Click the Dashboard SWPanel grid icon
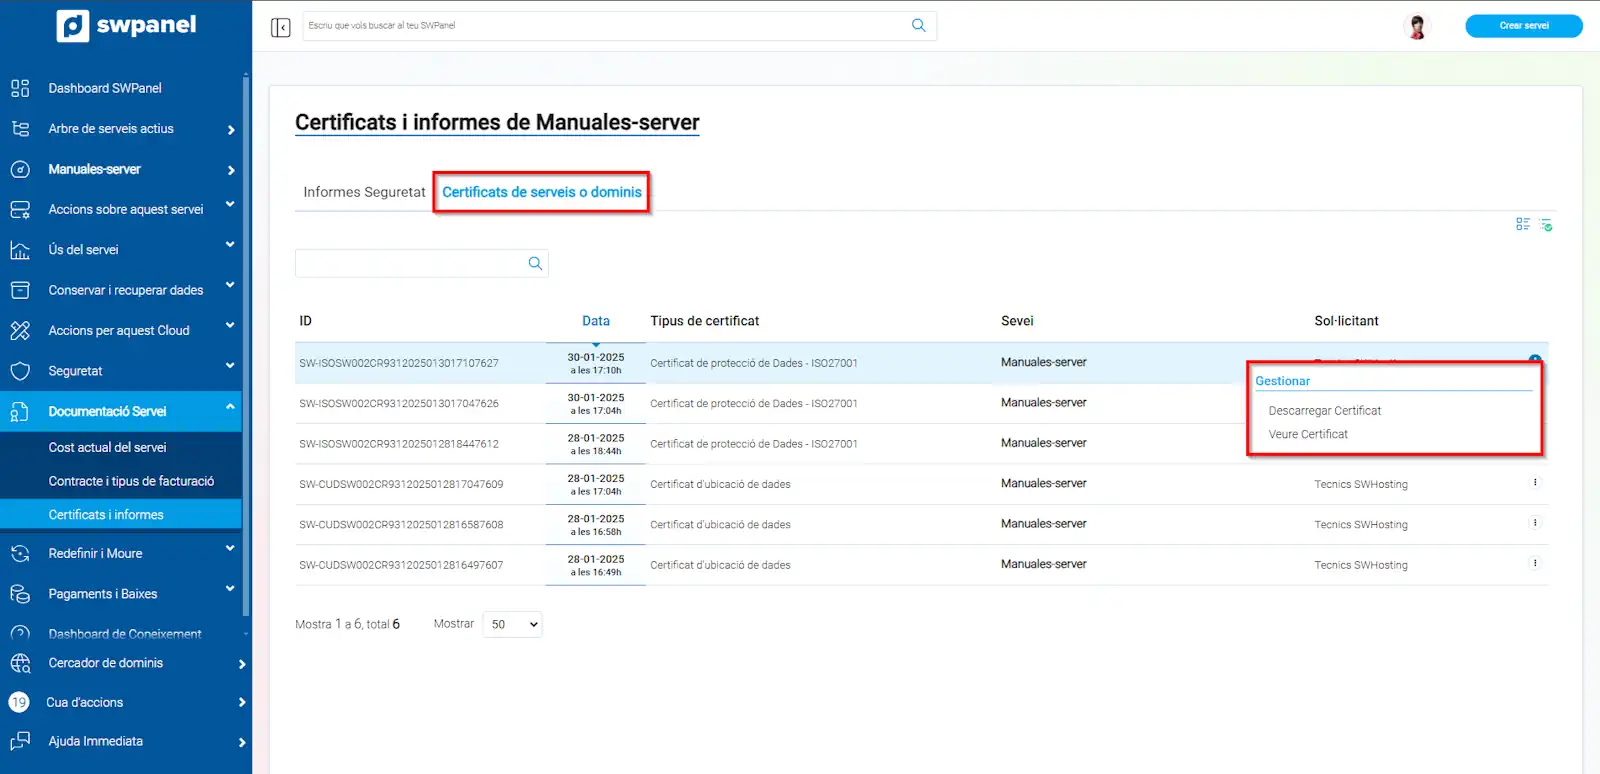Viewport: 1600px width, 774px height. tap(20, 88)
